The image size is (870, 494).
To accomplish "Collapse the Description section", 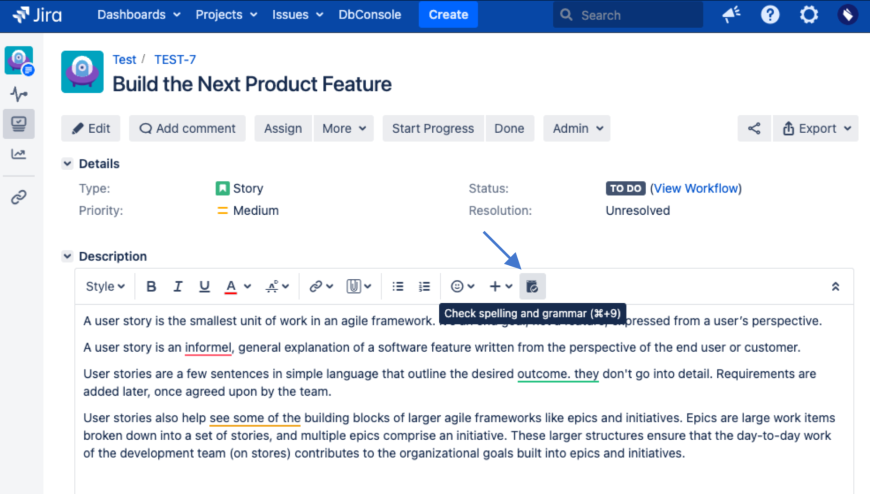I will (x=67, y=256).
